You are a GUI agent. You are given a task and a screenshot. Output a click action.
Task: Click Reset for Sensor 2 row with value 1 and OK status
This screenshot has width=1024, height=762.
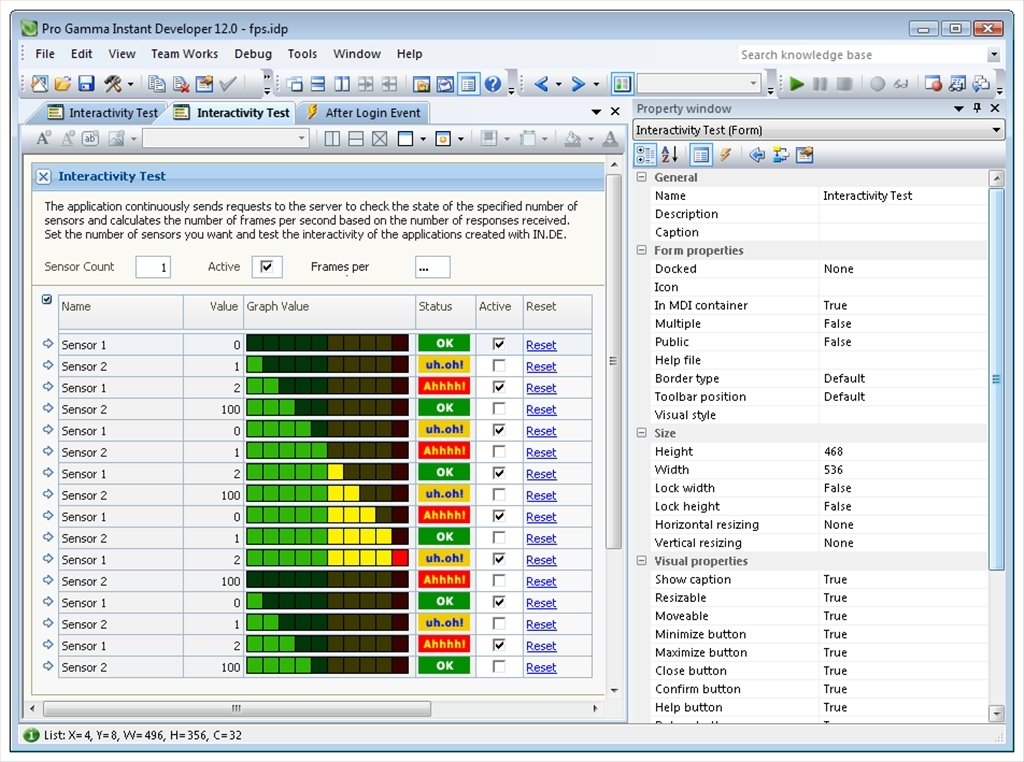(x=541, y=539)
